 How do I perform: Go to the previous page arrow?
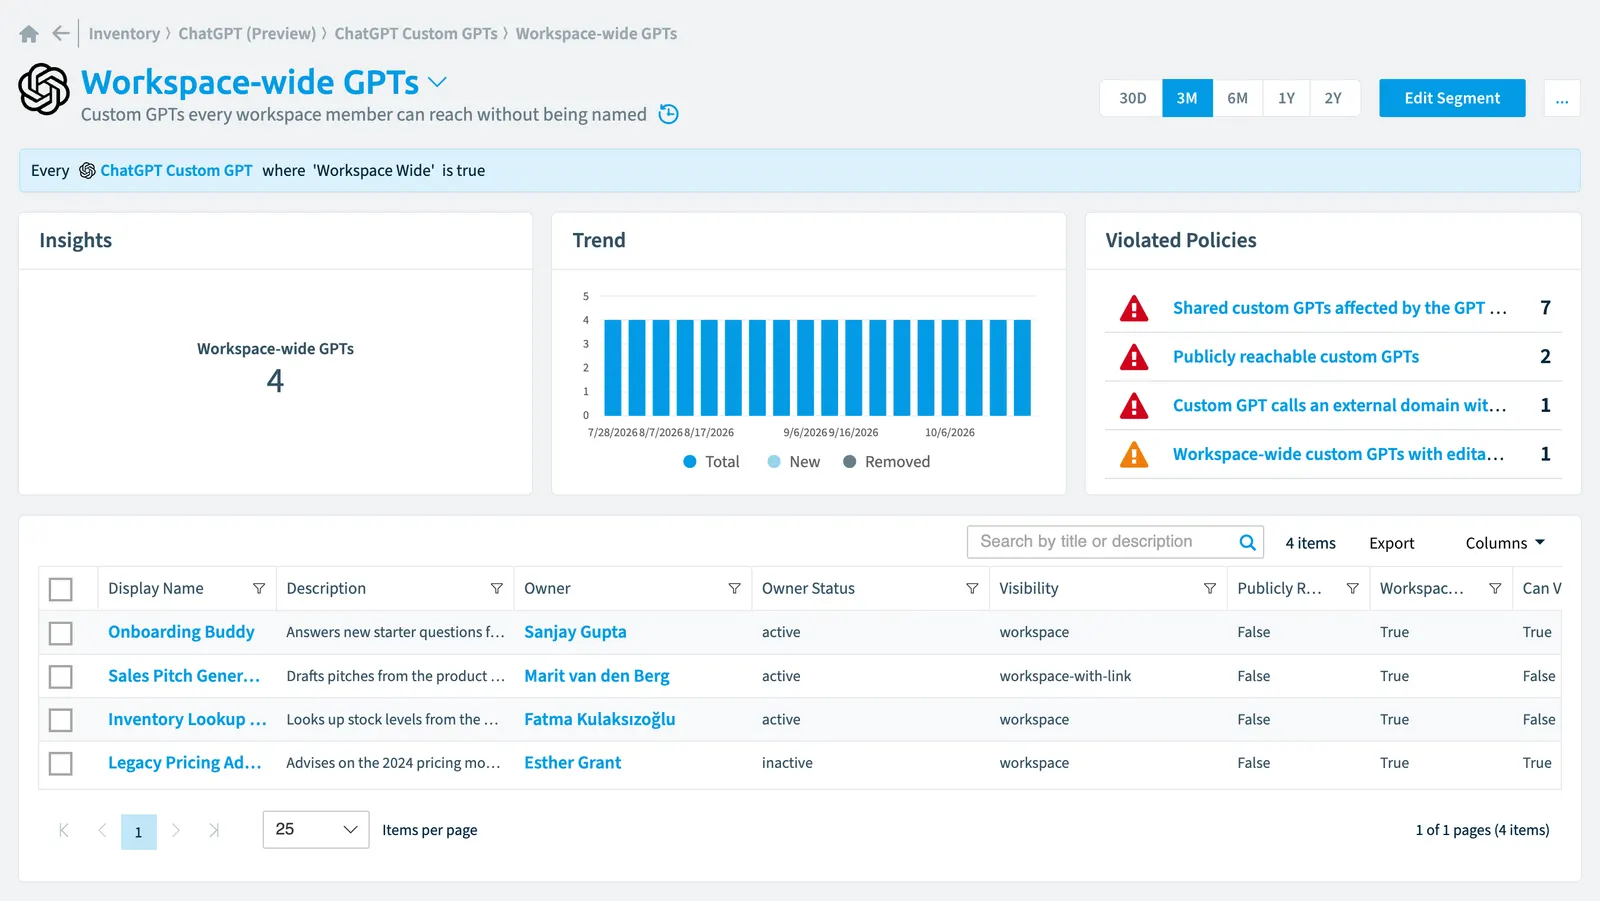102,830
